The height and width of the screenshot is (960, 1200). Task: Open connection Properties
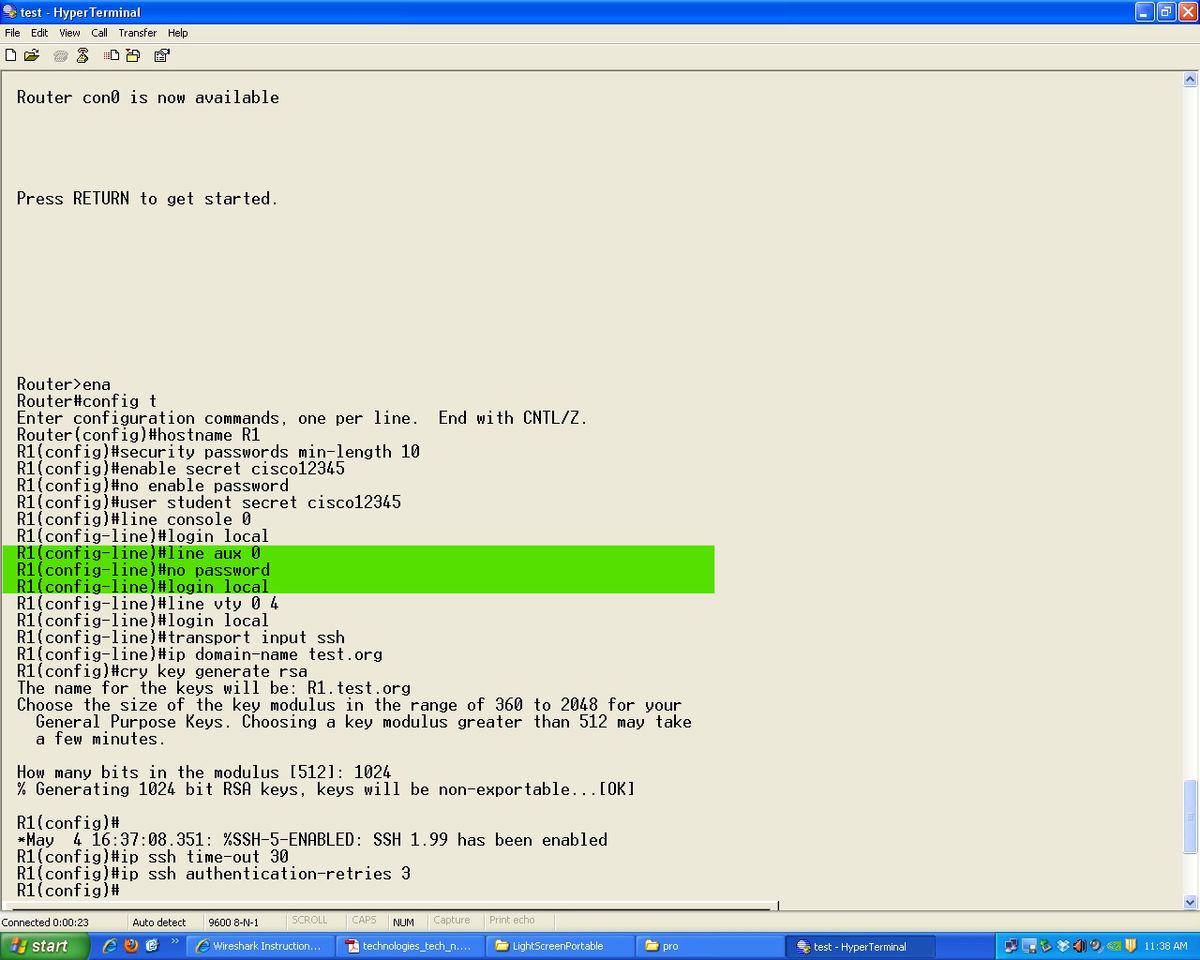[x=161, y=55]
